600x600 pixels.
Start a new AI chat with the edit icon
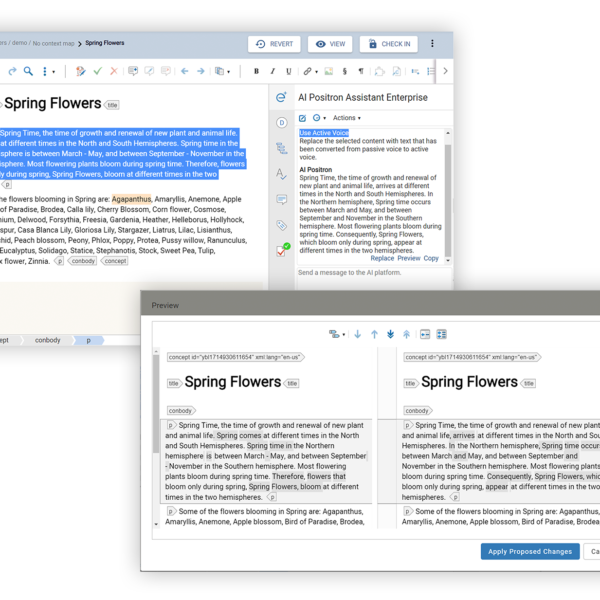(x=302, y=118)
